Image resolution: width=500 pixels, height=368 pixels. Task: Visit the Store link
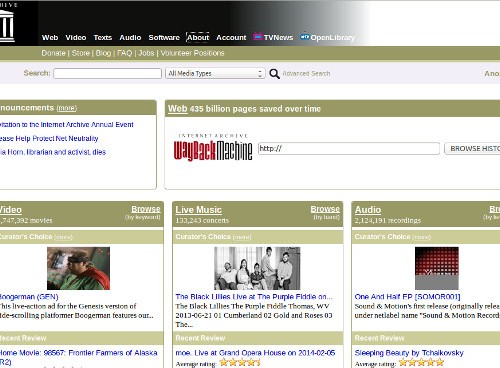[x=81, y=53]
